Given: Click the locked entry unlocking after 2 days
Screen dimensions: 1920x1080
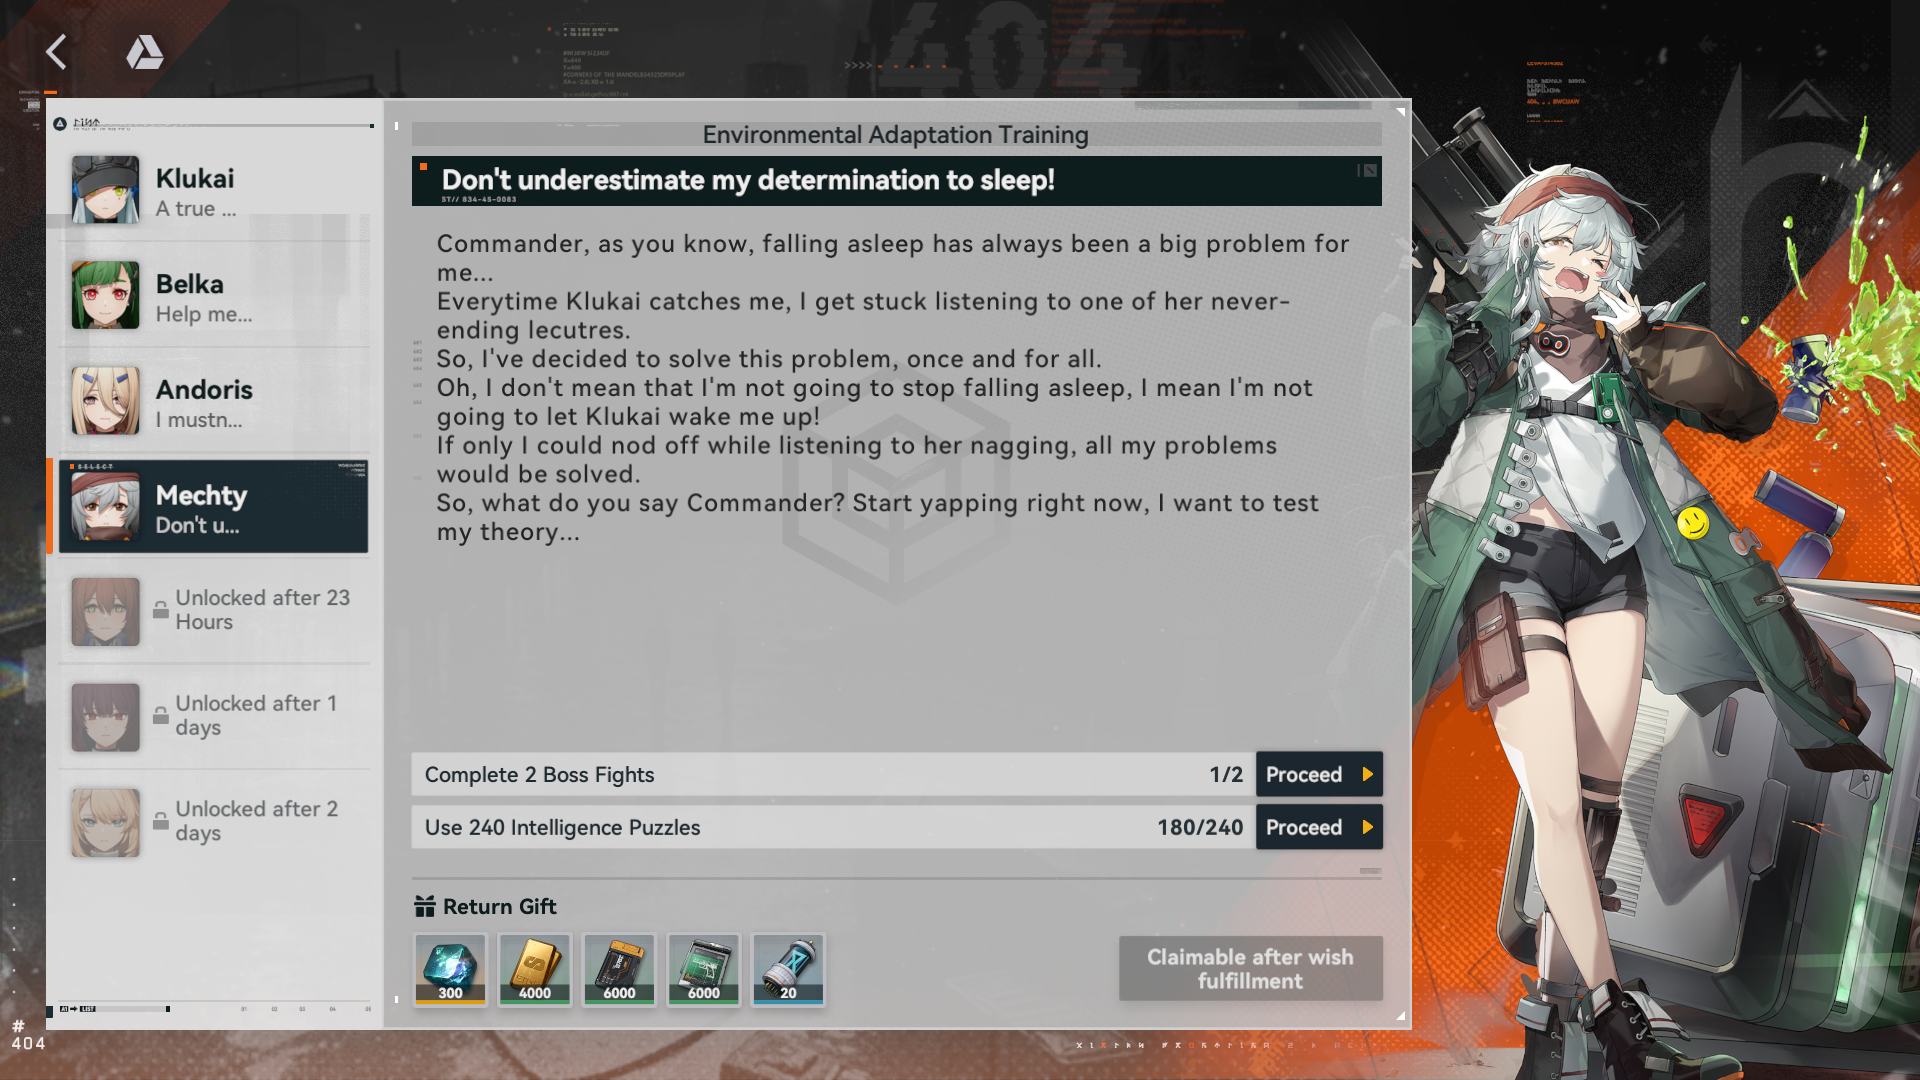Looking at the screenshot, I should [x=214, y=823].
